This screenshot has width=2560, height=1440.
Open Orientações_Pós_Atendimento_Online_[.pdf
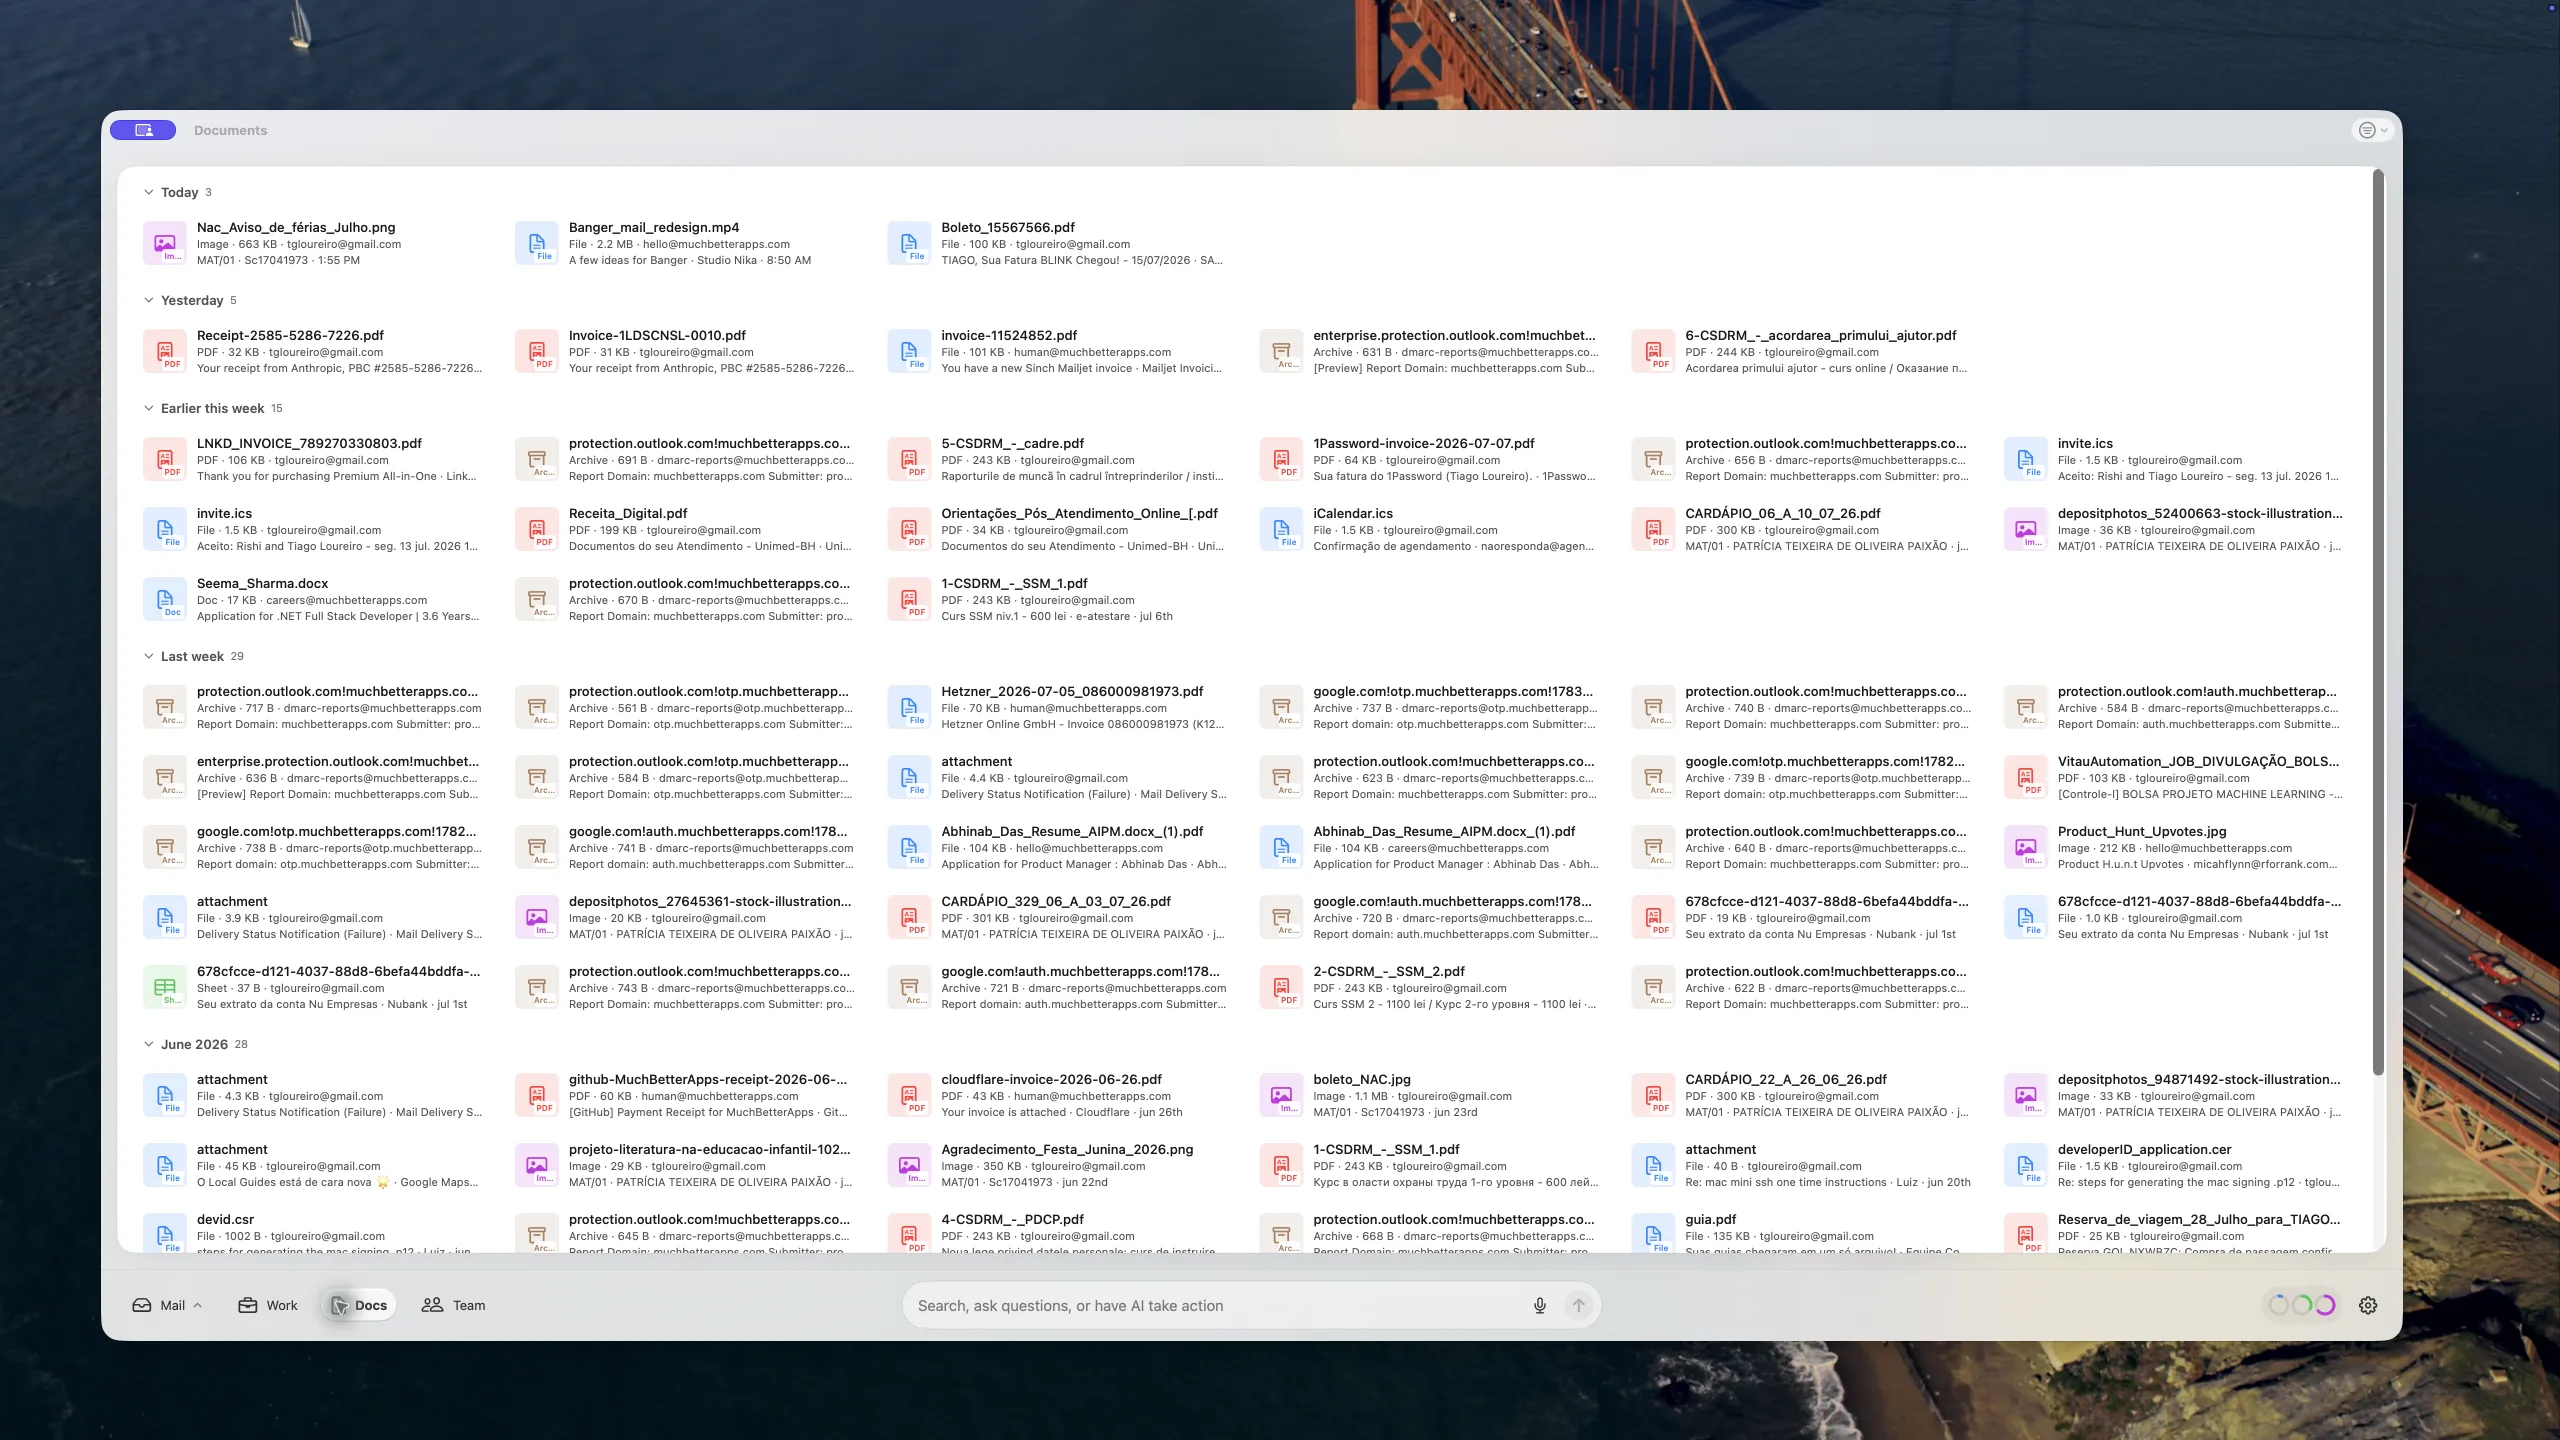pos(1057,529)
